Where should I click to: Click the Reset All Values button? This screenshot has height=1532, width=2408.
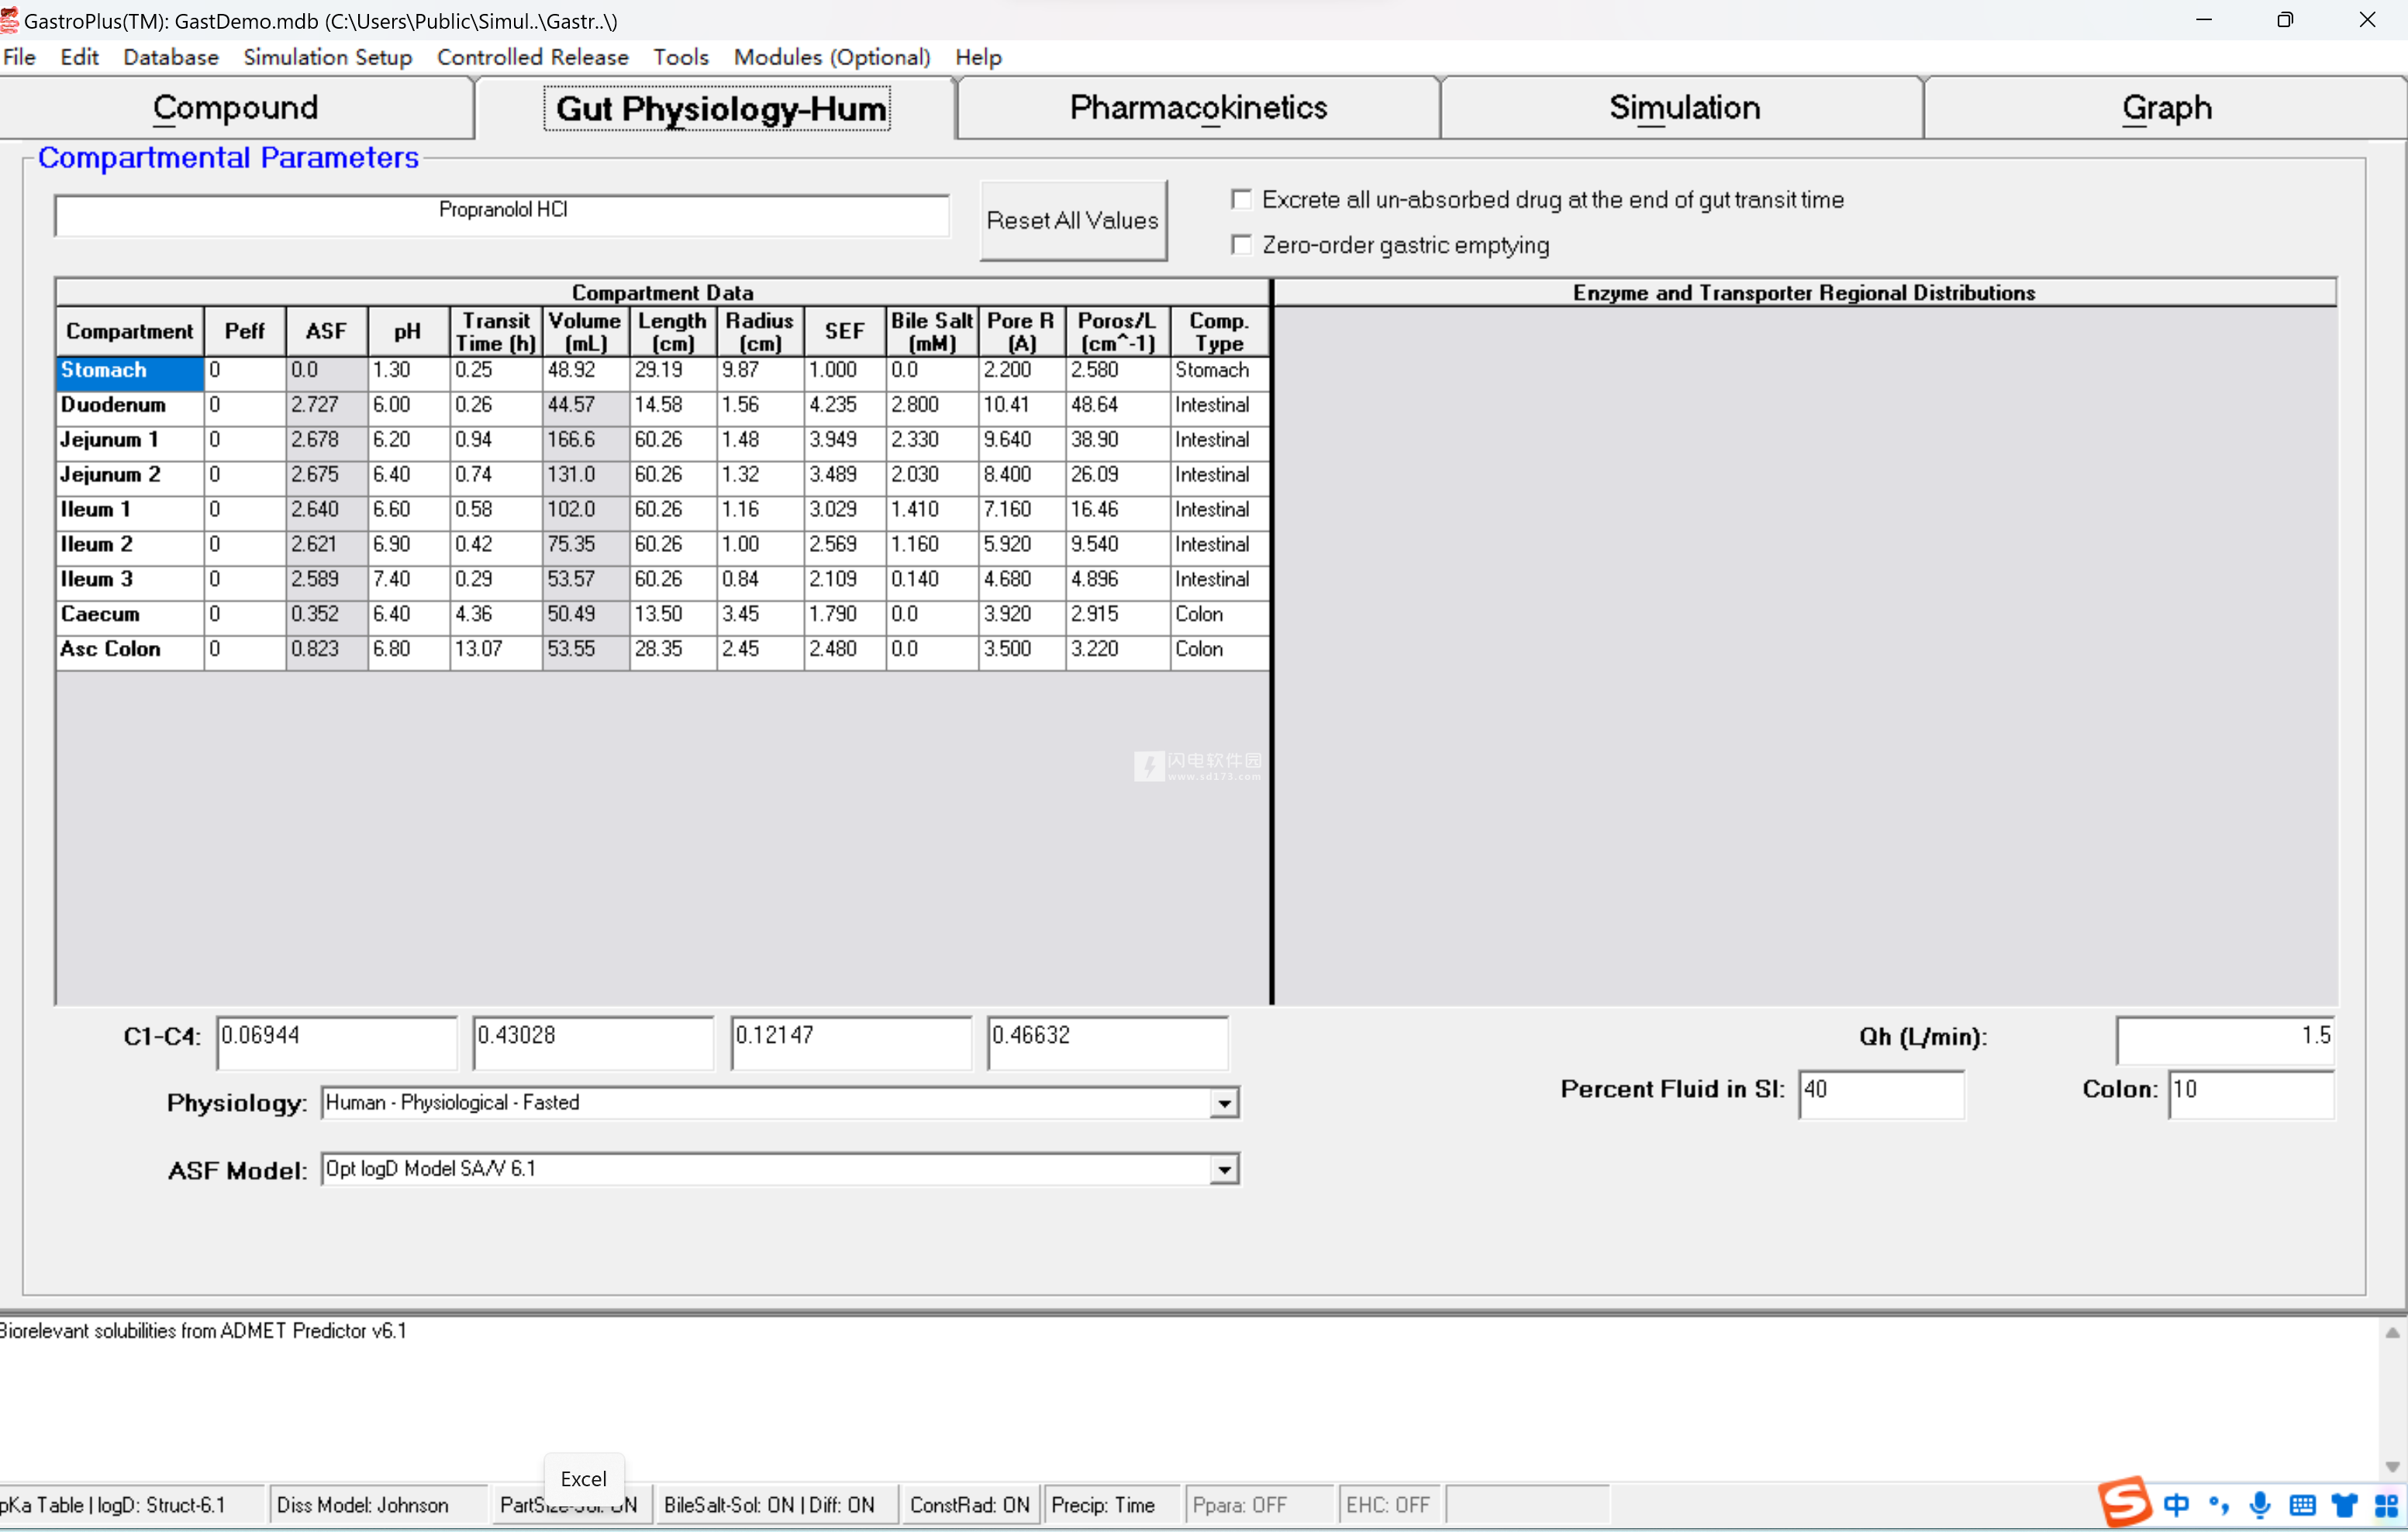(1073, 221)
